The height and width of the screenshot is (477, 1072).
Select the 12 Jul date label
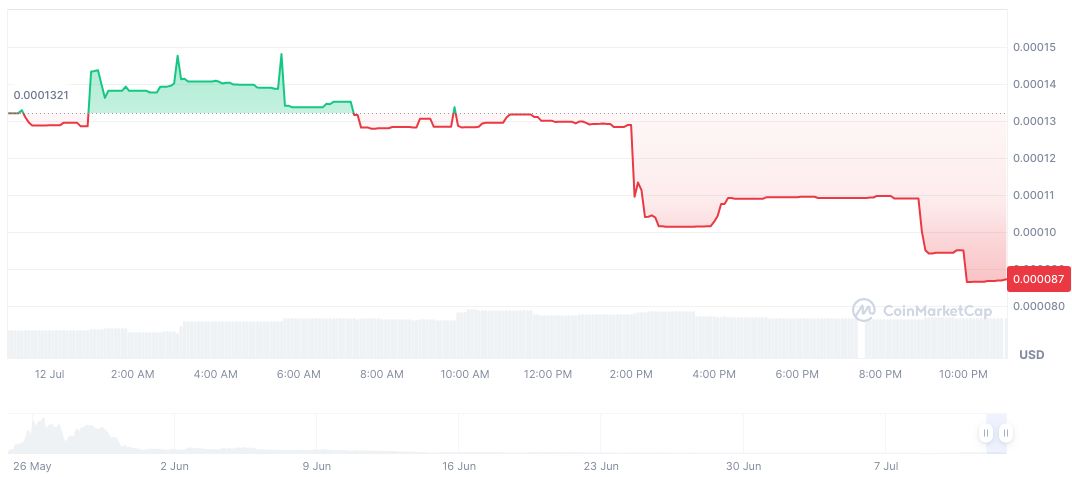coord(49,374)
